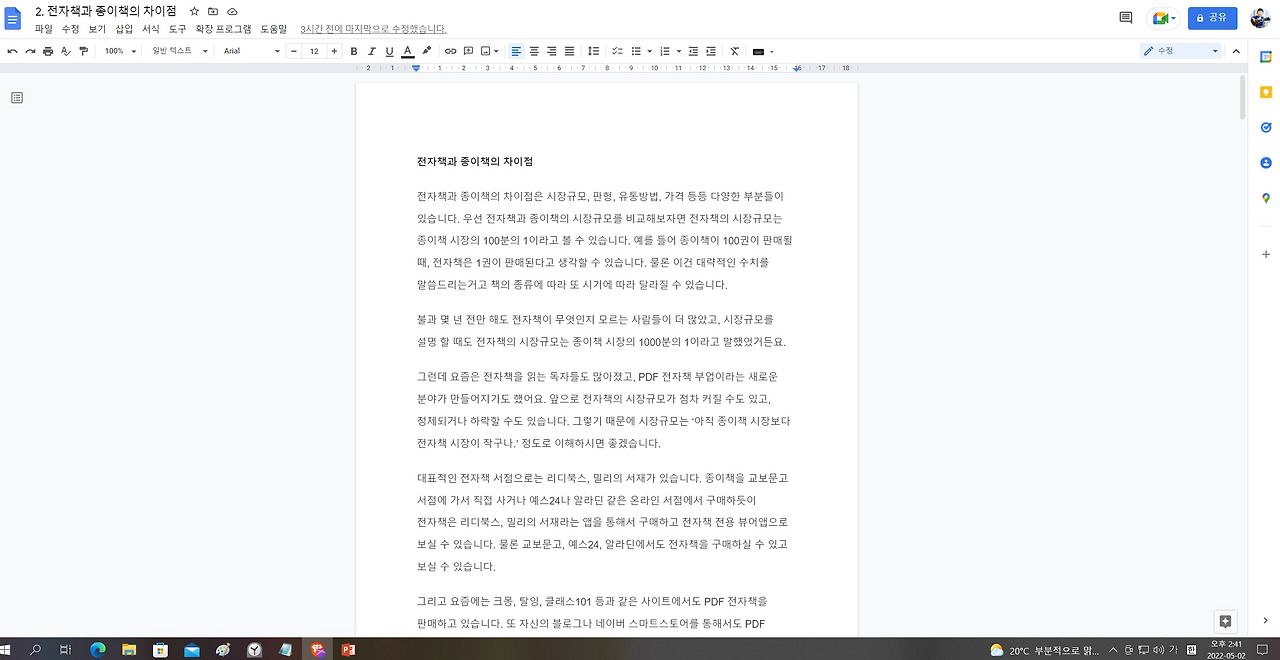Open the text color picker

(406, 51)
